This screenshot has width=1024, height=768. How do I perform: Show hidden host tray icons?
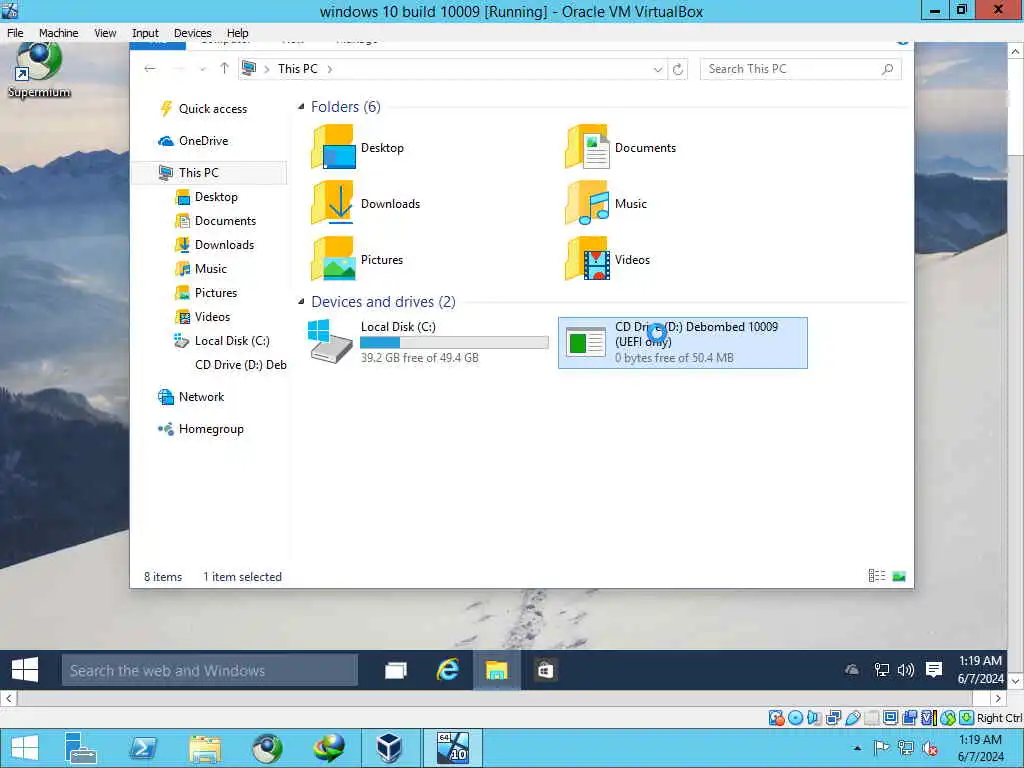pyautogui.click(x=857, y=748)
